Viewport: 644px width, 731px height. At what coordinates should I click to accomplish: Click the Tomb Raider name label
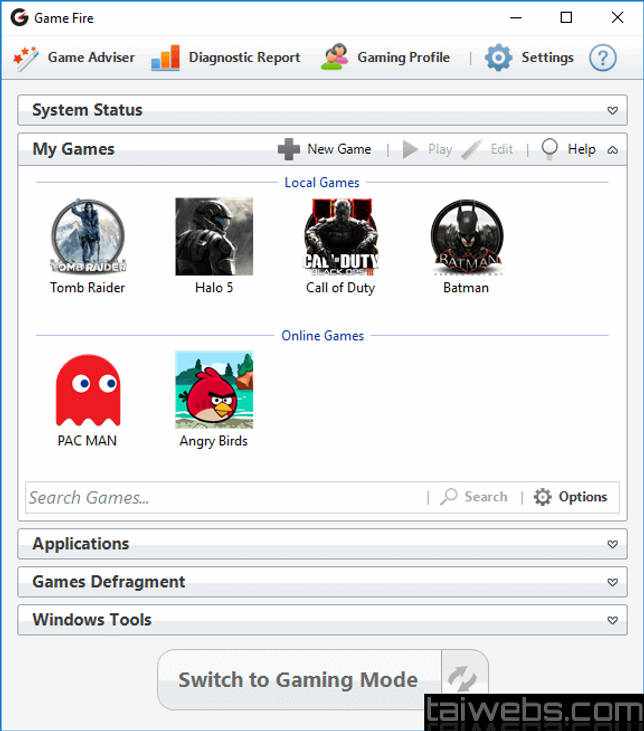point(88,288)
